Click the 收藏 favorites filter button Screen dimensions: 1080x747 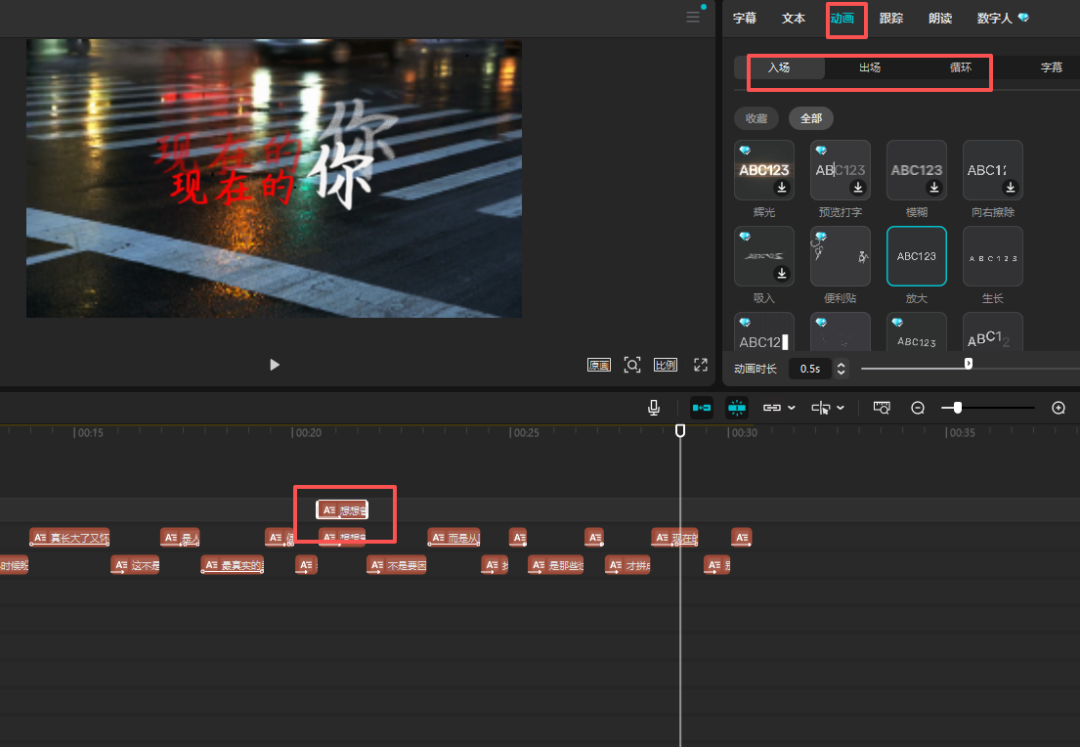pyautogui.click(x=757, y=119)
